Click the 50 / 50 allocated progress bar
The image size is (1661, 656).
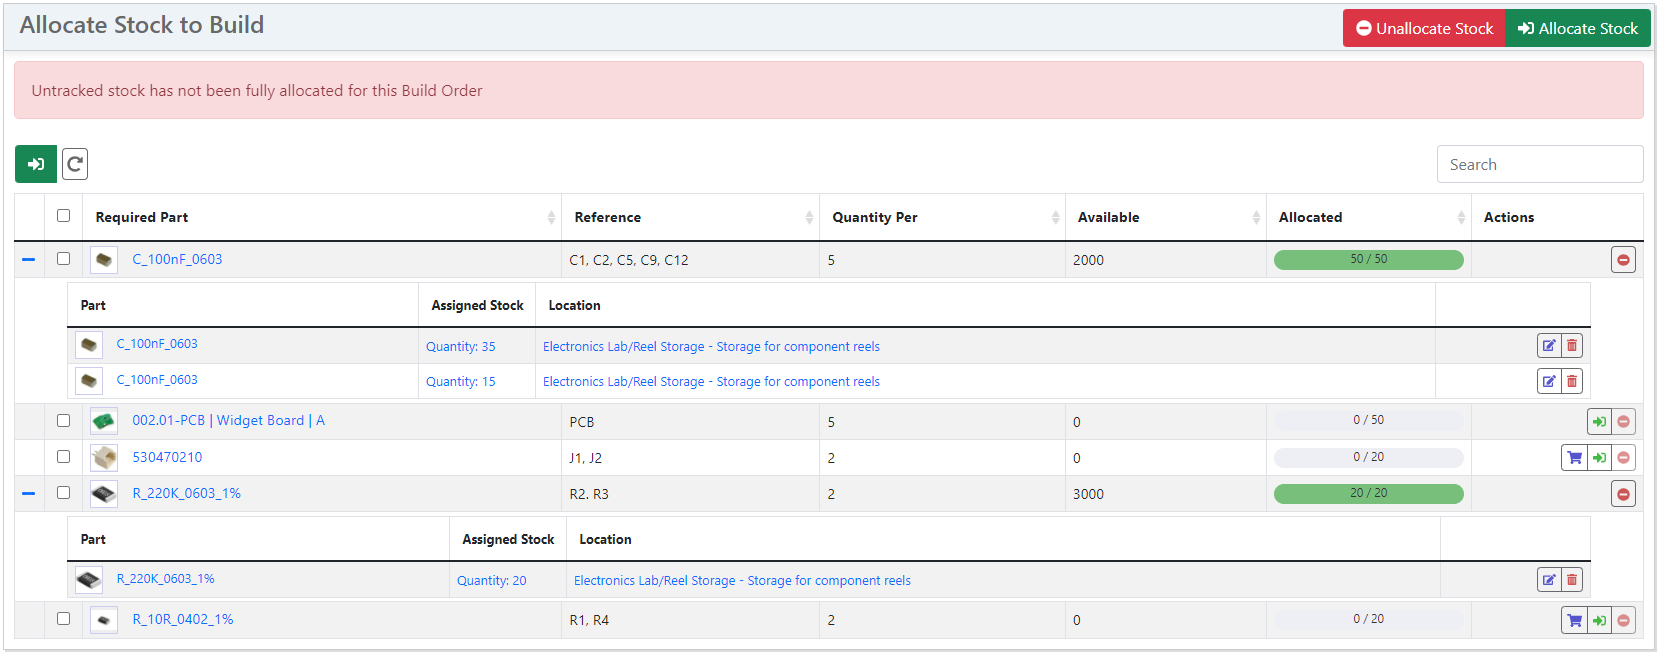point(1368,260)
